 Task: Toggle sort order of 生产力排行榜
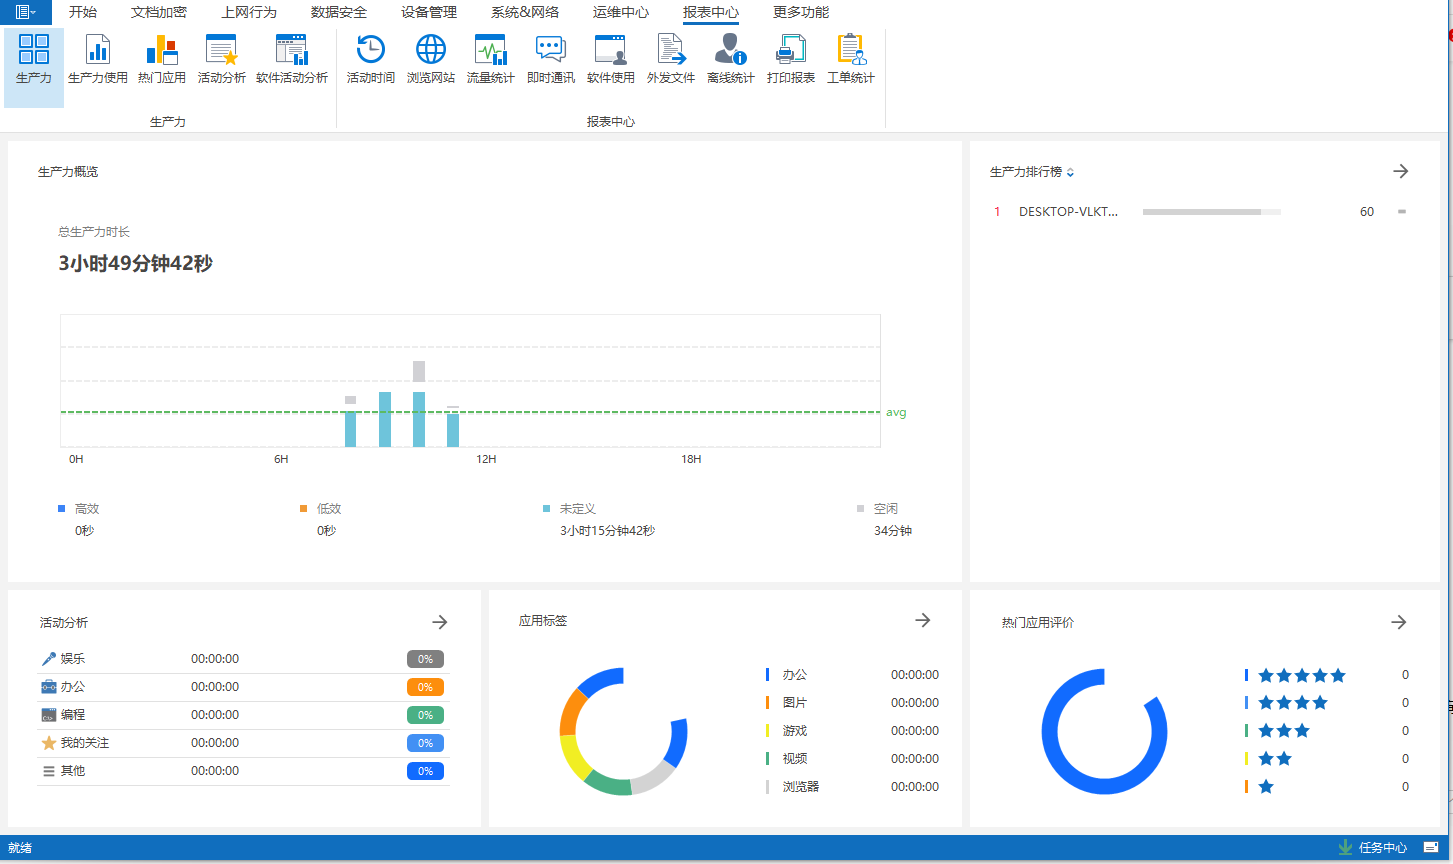[x=1070, y=173]
